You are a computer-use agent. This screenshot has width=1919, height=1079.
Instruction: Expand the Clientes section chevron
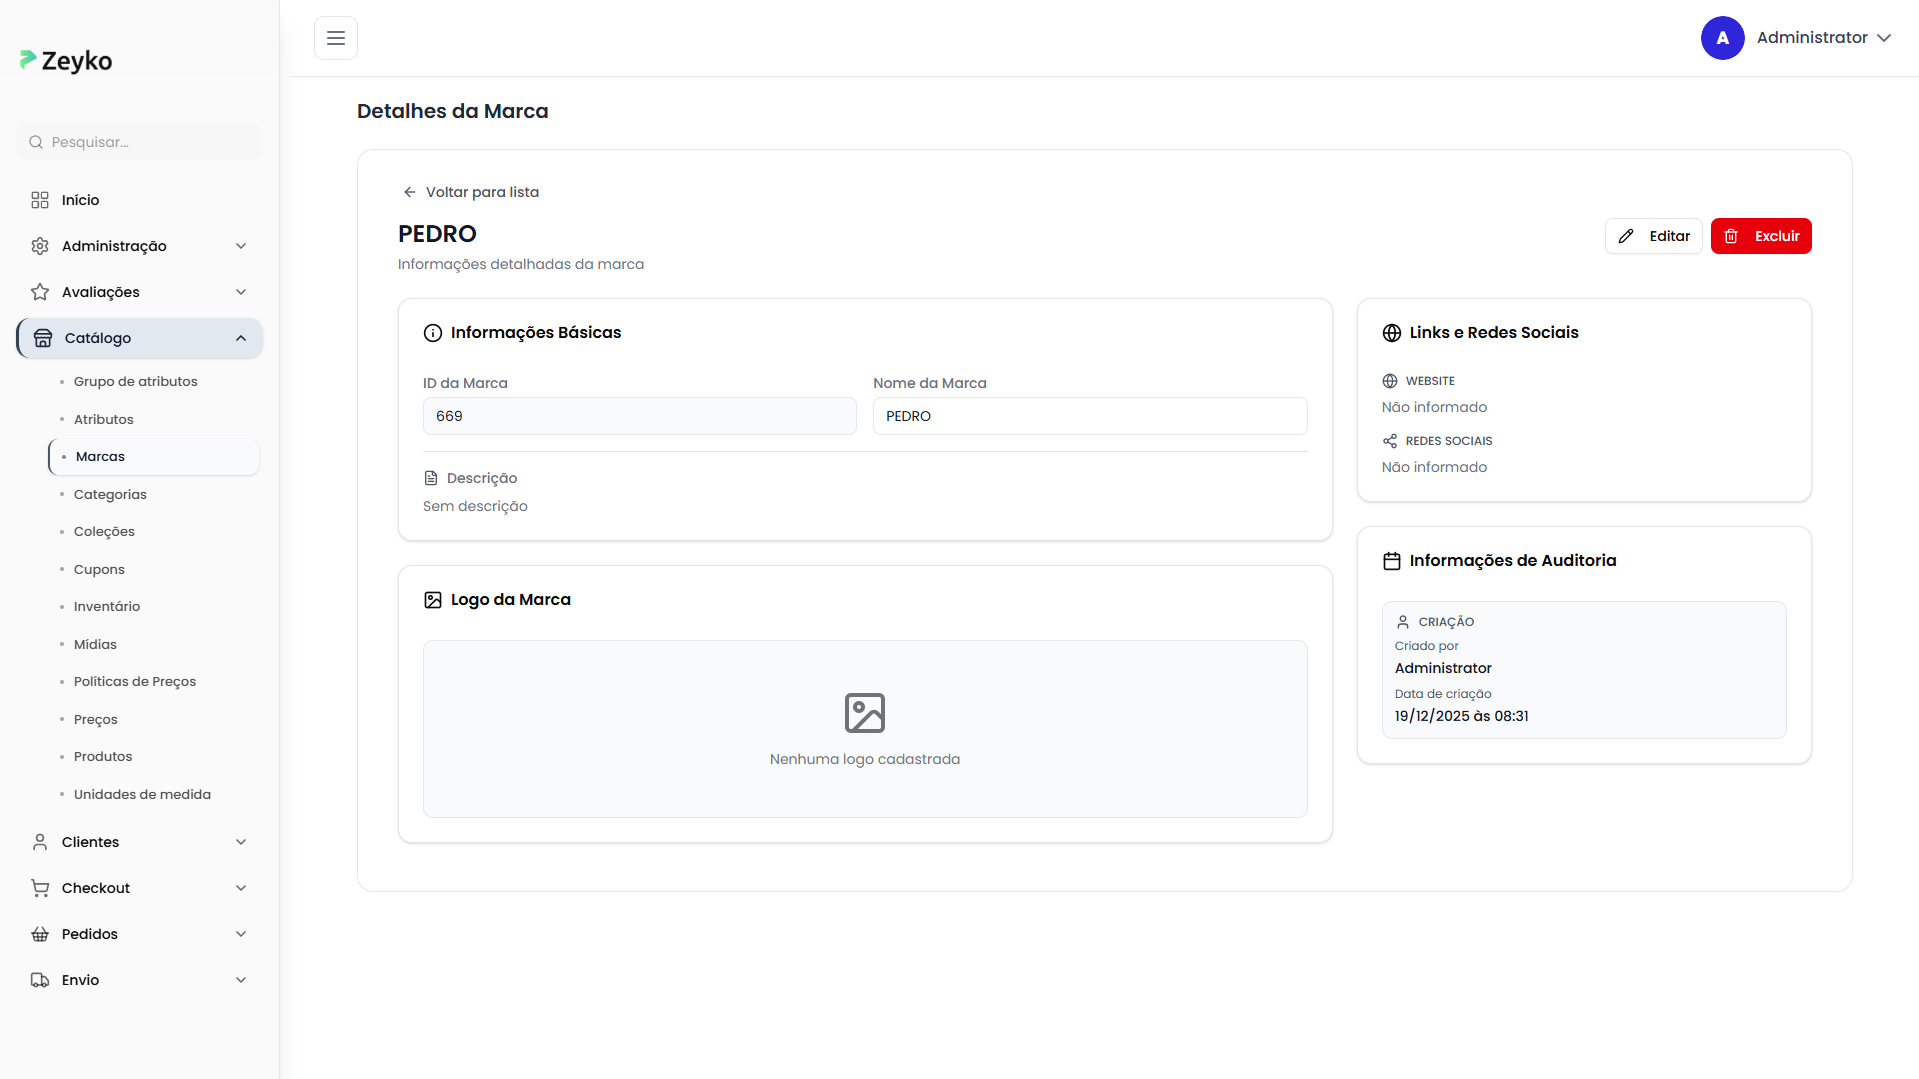point(240,842)
